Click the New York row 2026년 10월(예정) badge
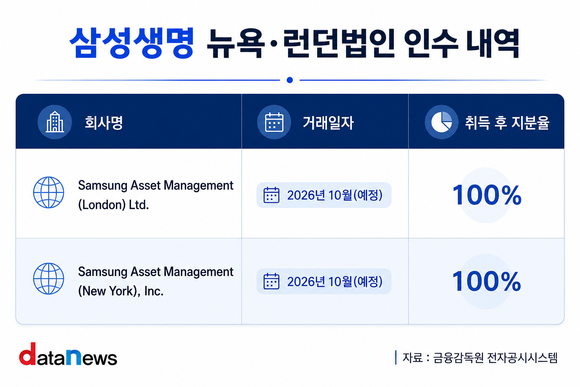The width and height of the screenshot is (580, 387). click(324, 281)
